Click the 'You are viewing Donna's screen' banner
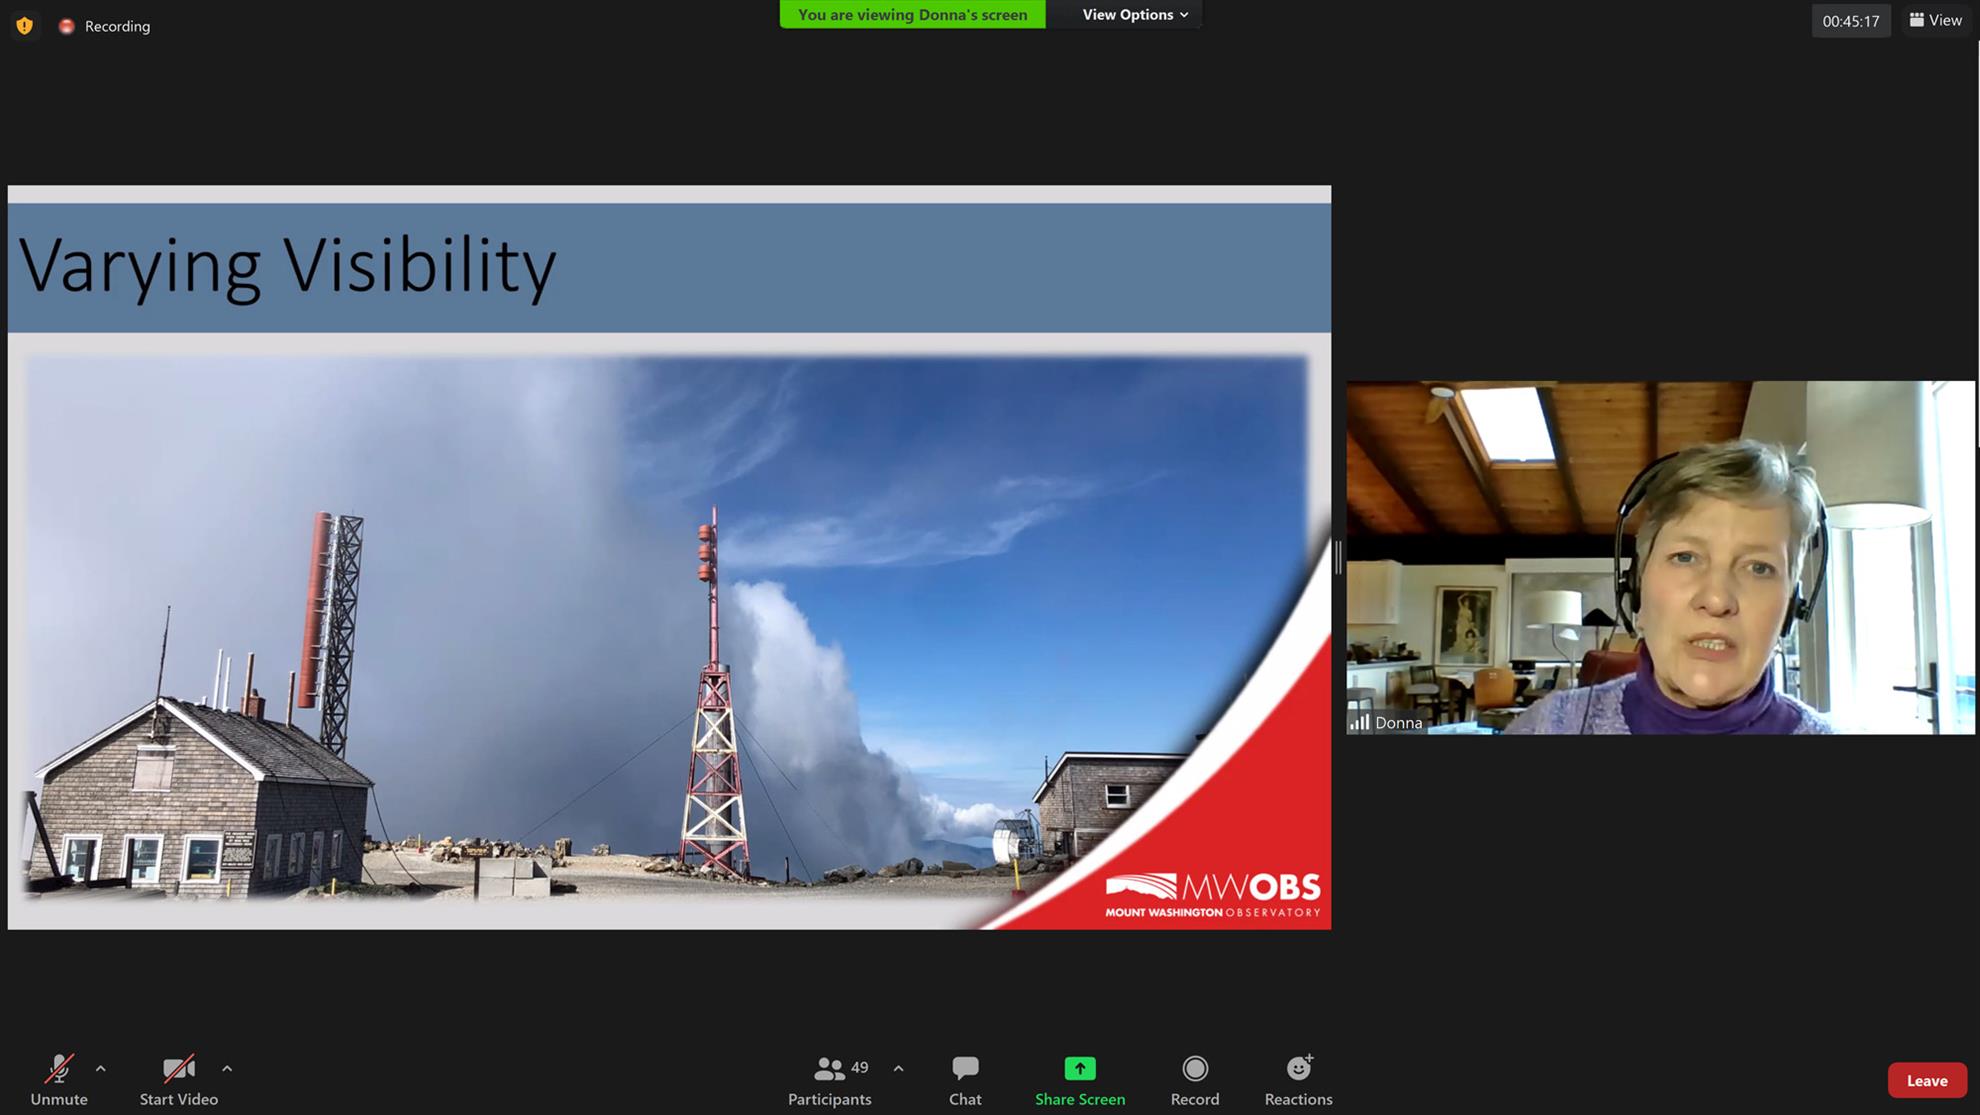This screenshot has height=1115, width=1980. click(912, 14)
